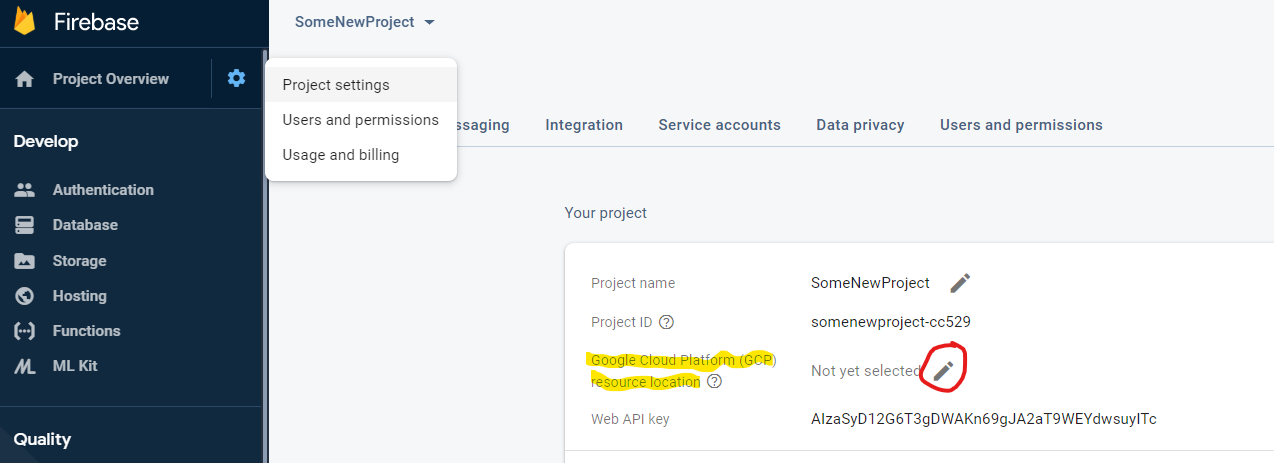
Task: Click the Authentication people icon
Action: click(x=25, y=190)
